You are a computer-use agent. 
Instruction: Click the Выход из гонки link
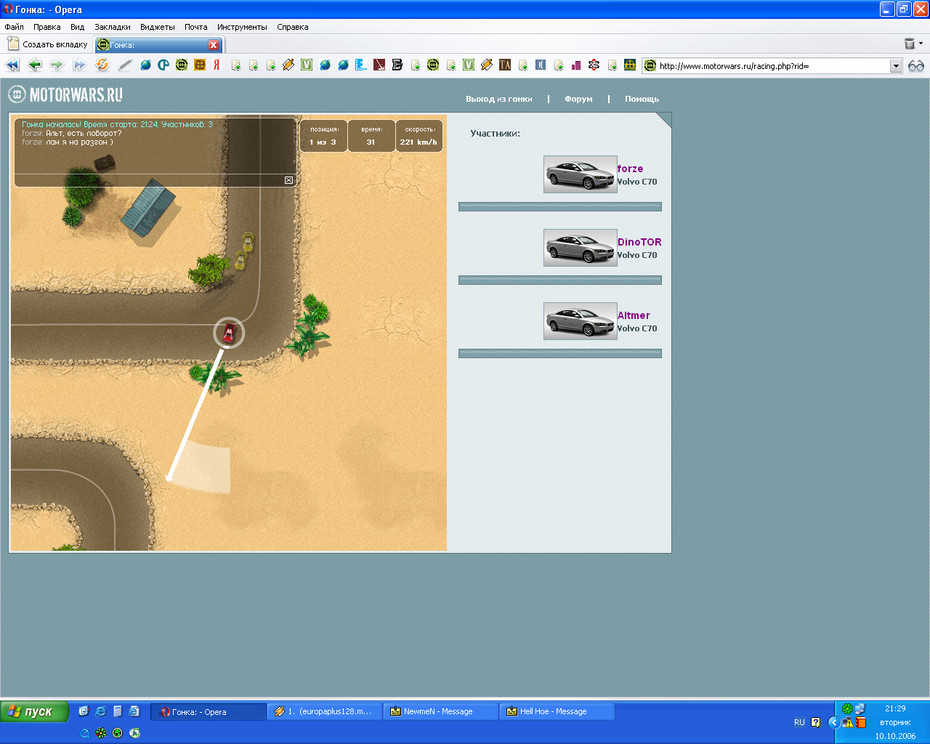coord(499,99)
